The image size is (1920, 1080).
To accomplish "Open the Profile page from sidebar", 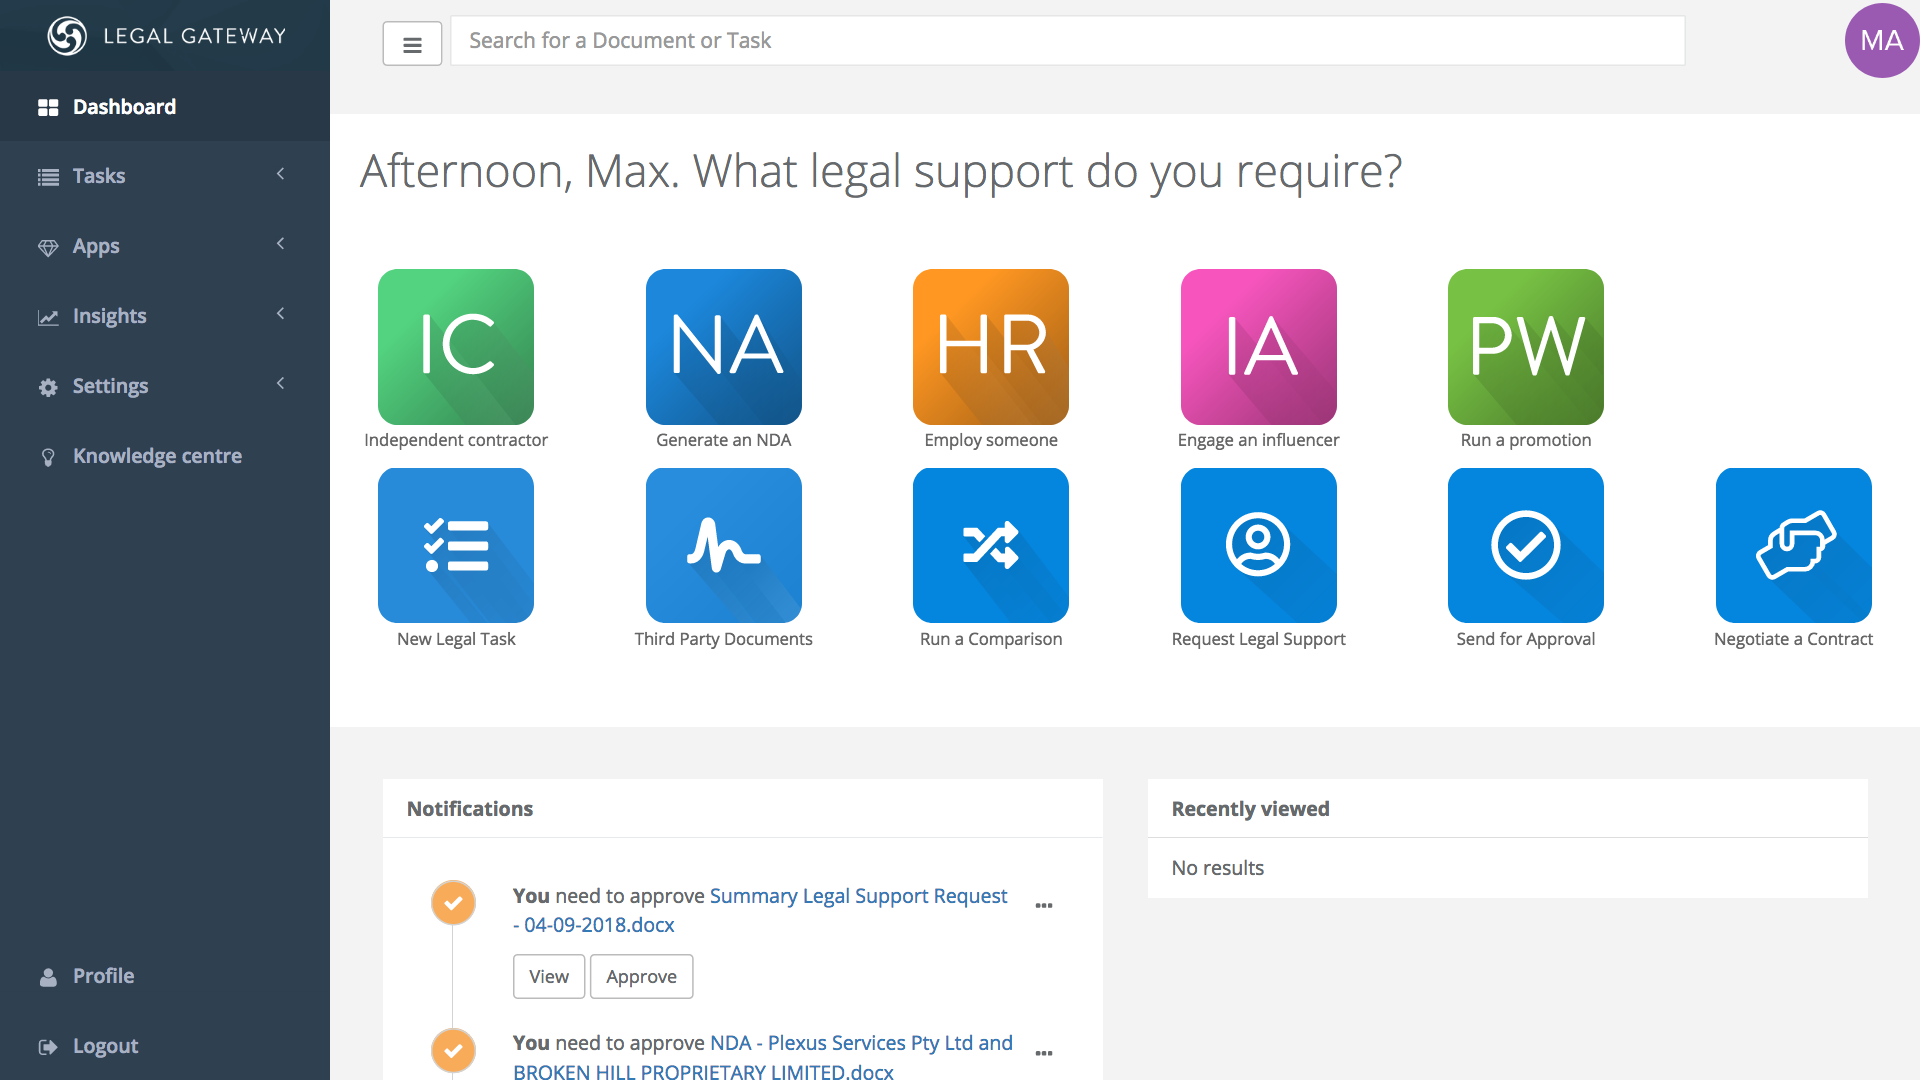I will (x=103, y=976).
